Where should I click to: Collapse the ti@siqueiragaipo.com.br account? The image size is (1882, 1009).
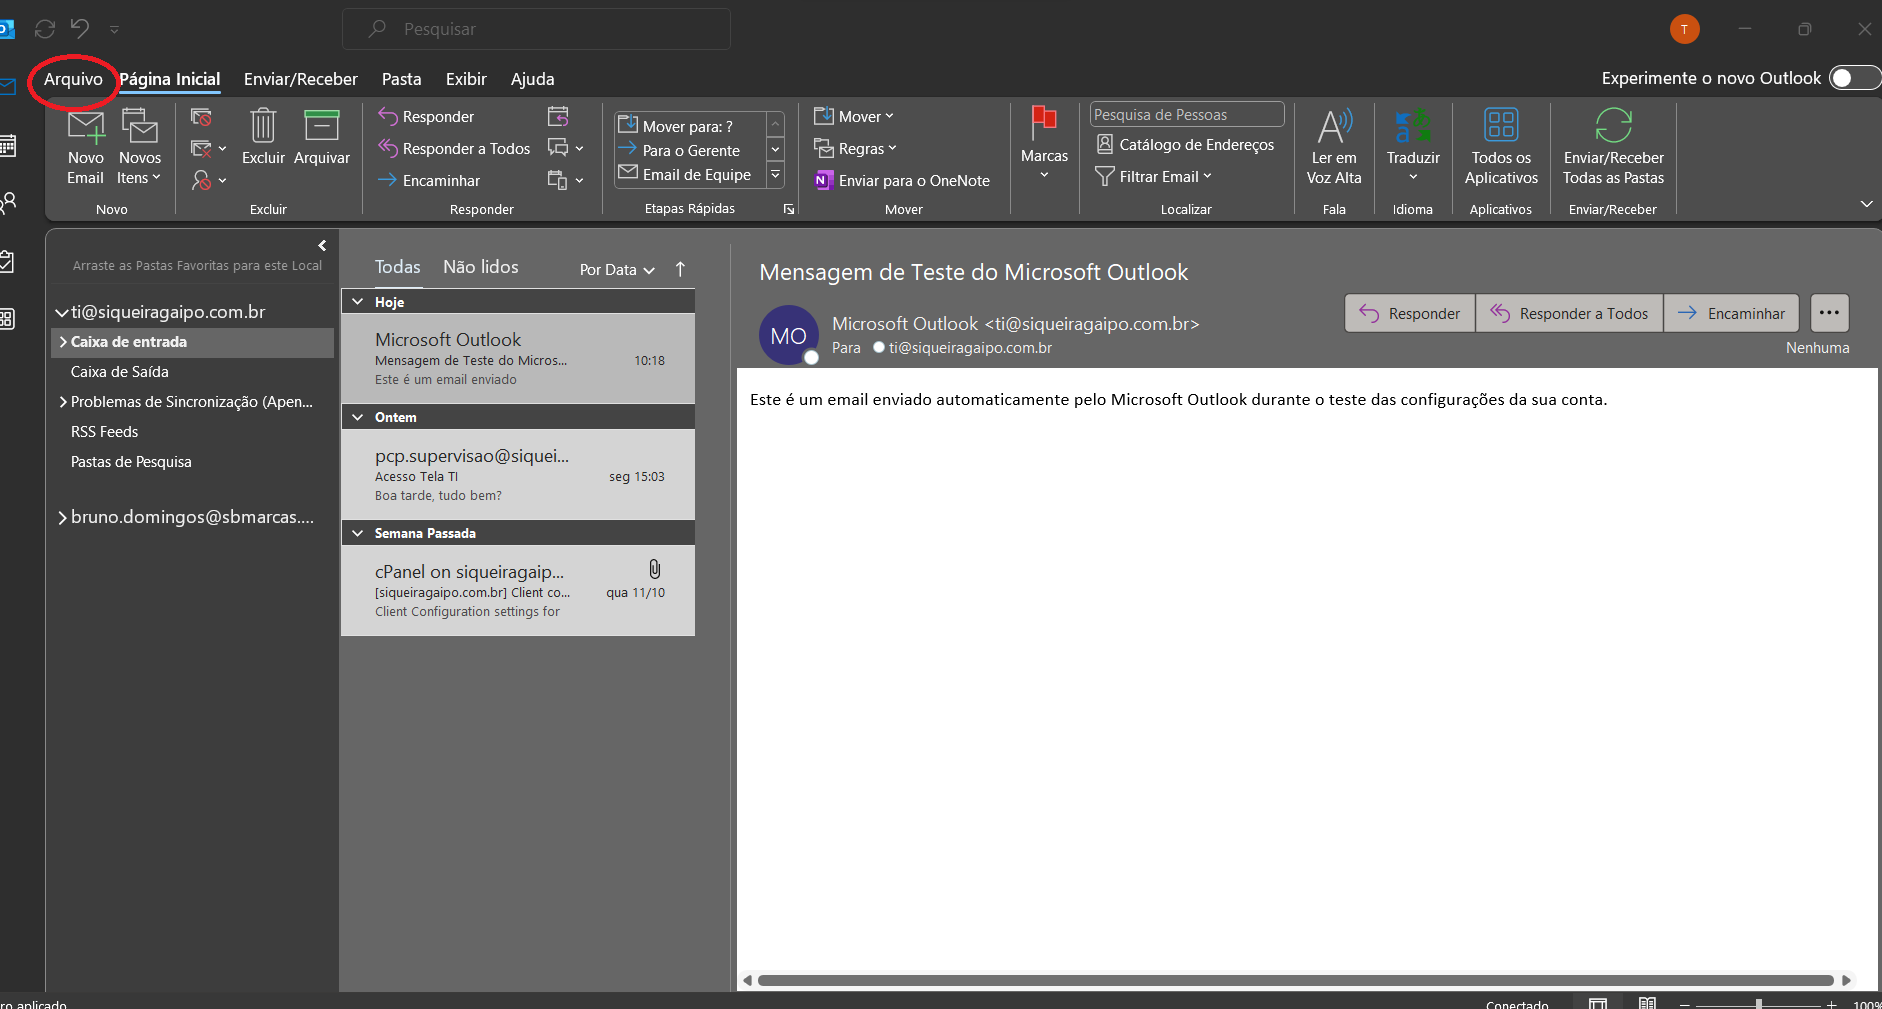point(62,313)
